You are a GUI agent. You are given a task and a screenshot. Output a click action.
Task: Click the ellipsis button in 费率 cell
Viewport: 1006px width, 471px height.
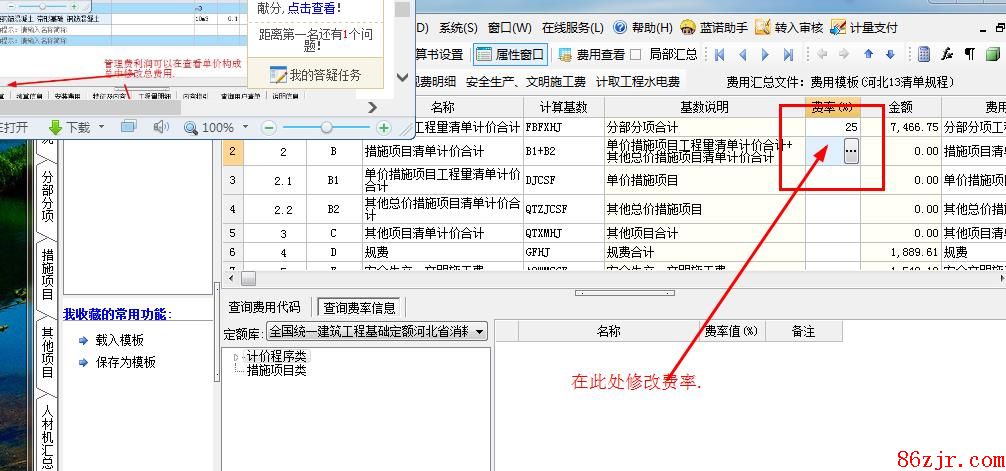point(850,151)
